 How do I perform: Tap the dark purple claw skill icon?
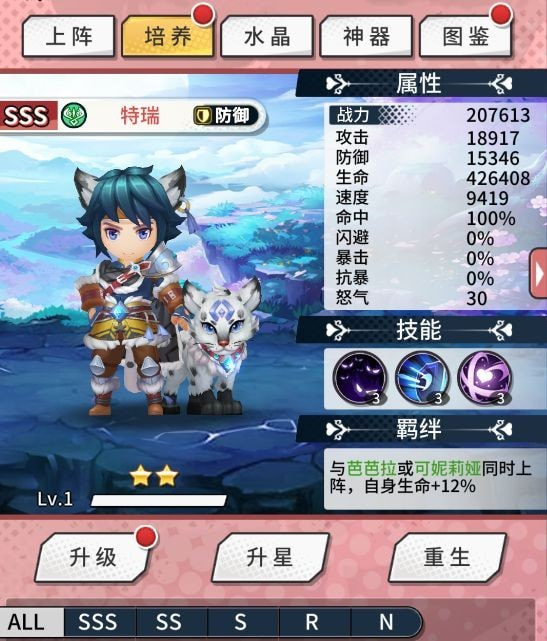360,378
